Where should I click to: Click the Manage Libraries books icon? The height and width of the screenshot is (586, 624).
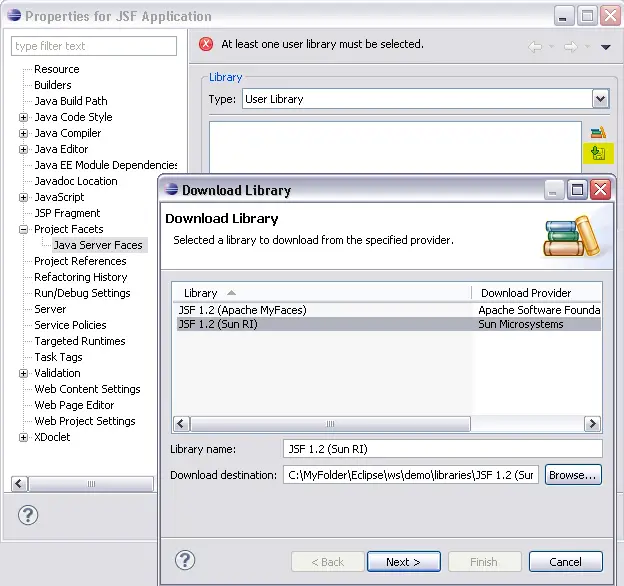click(598, 132)
